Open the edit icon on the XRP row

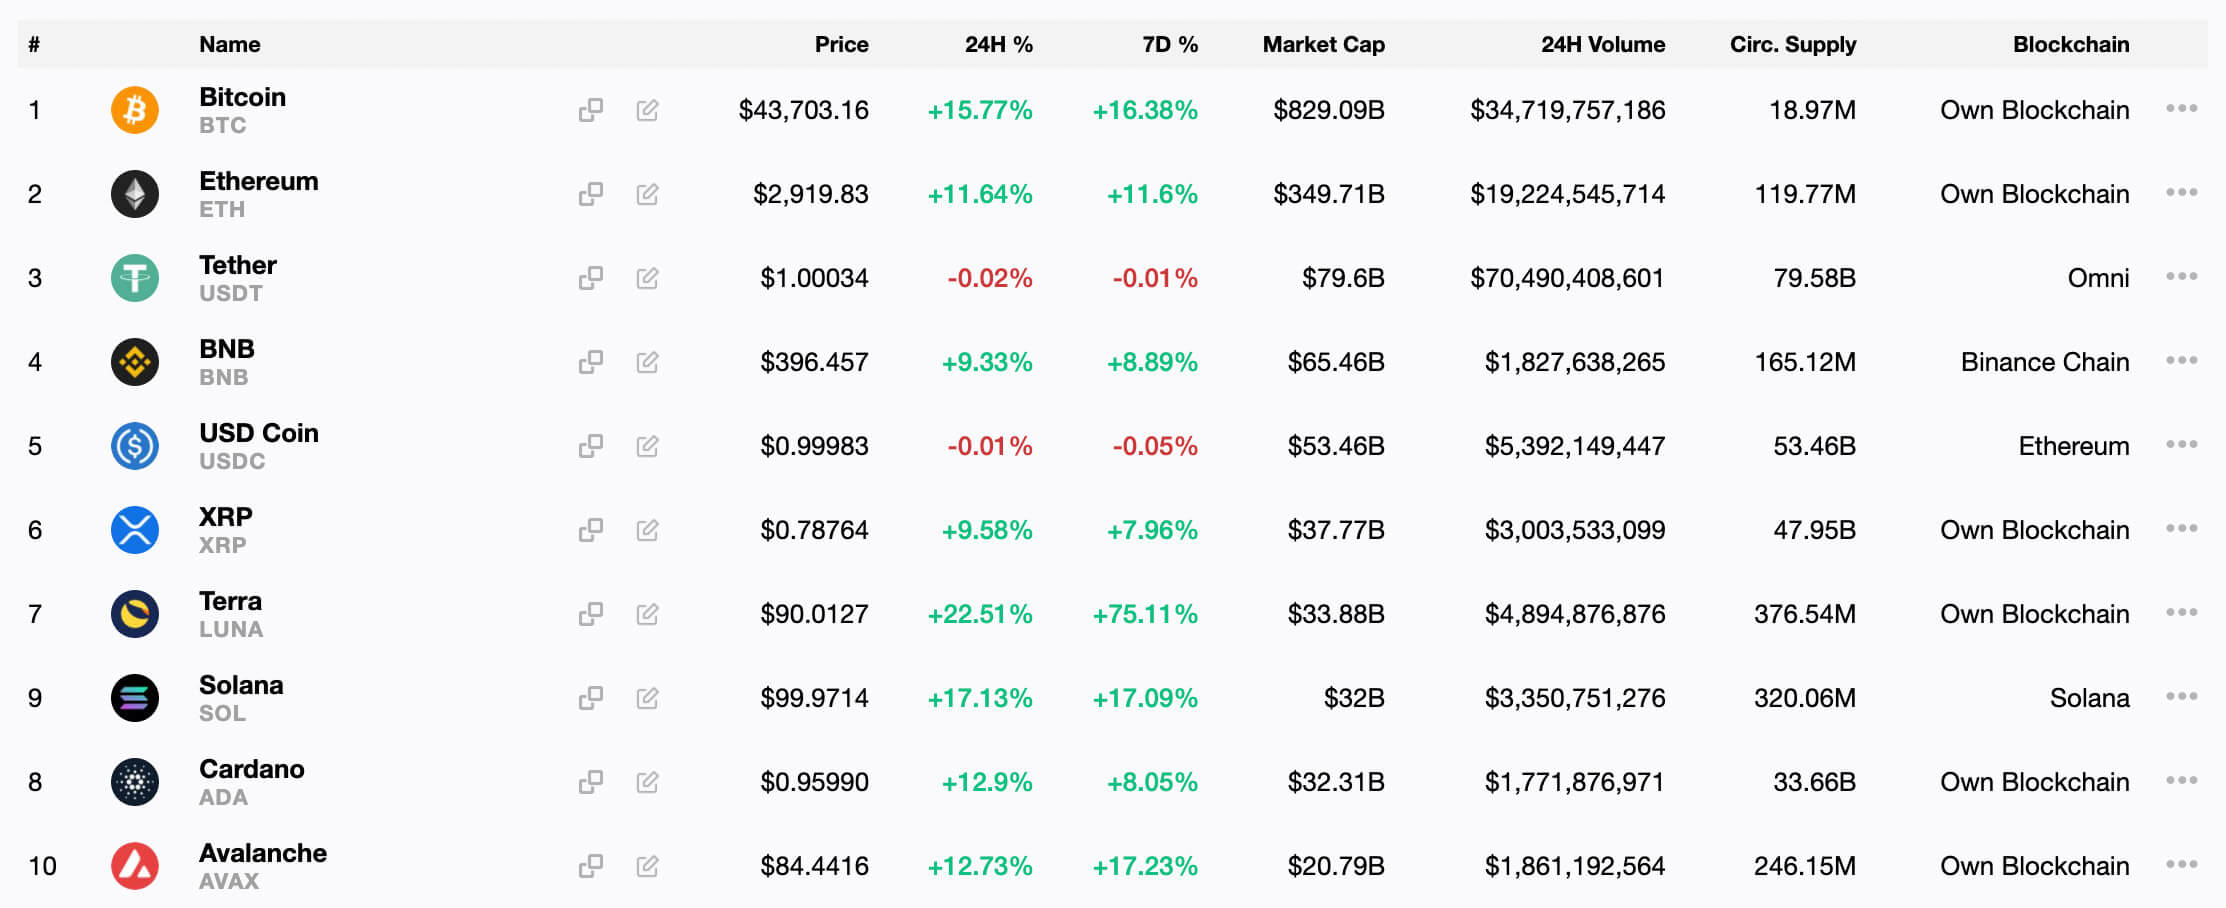(x=648, y=530)
